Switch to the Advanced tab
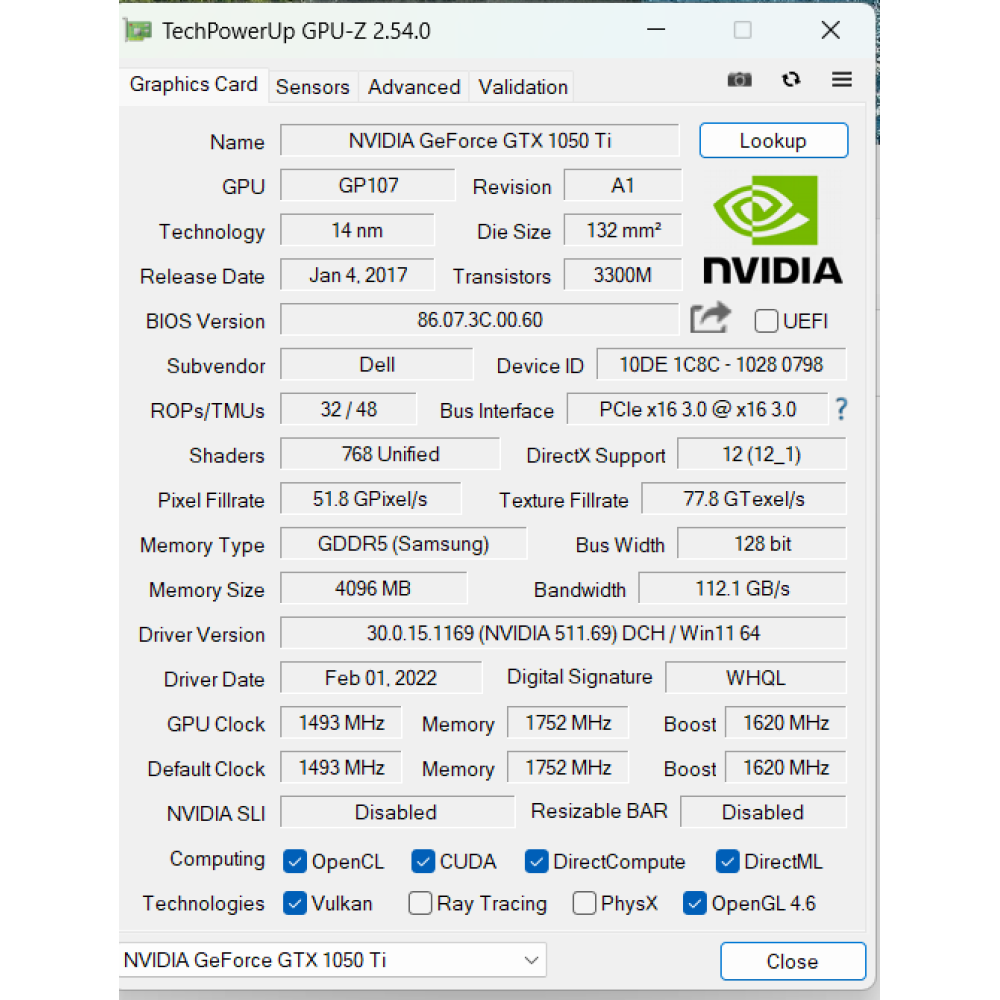This screenshot has height=1000, width=1000. pos(414,87)
